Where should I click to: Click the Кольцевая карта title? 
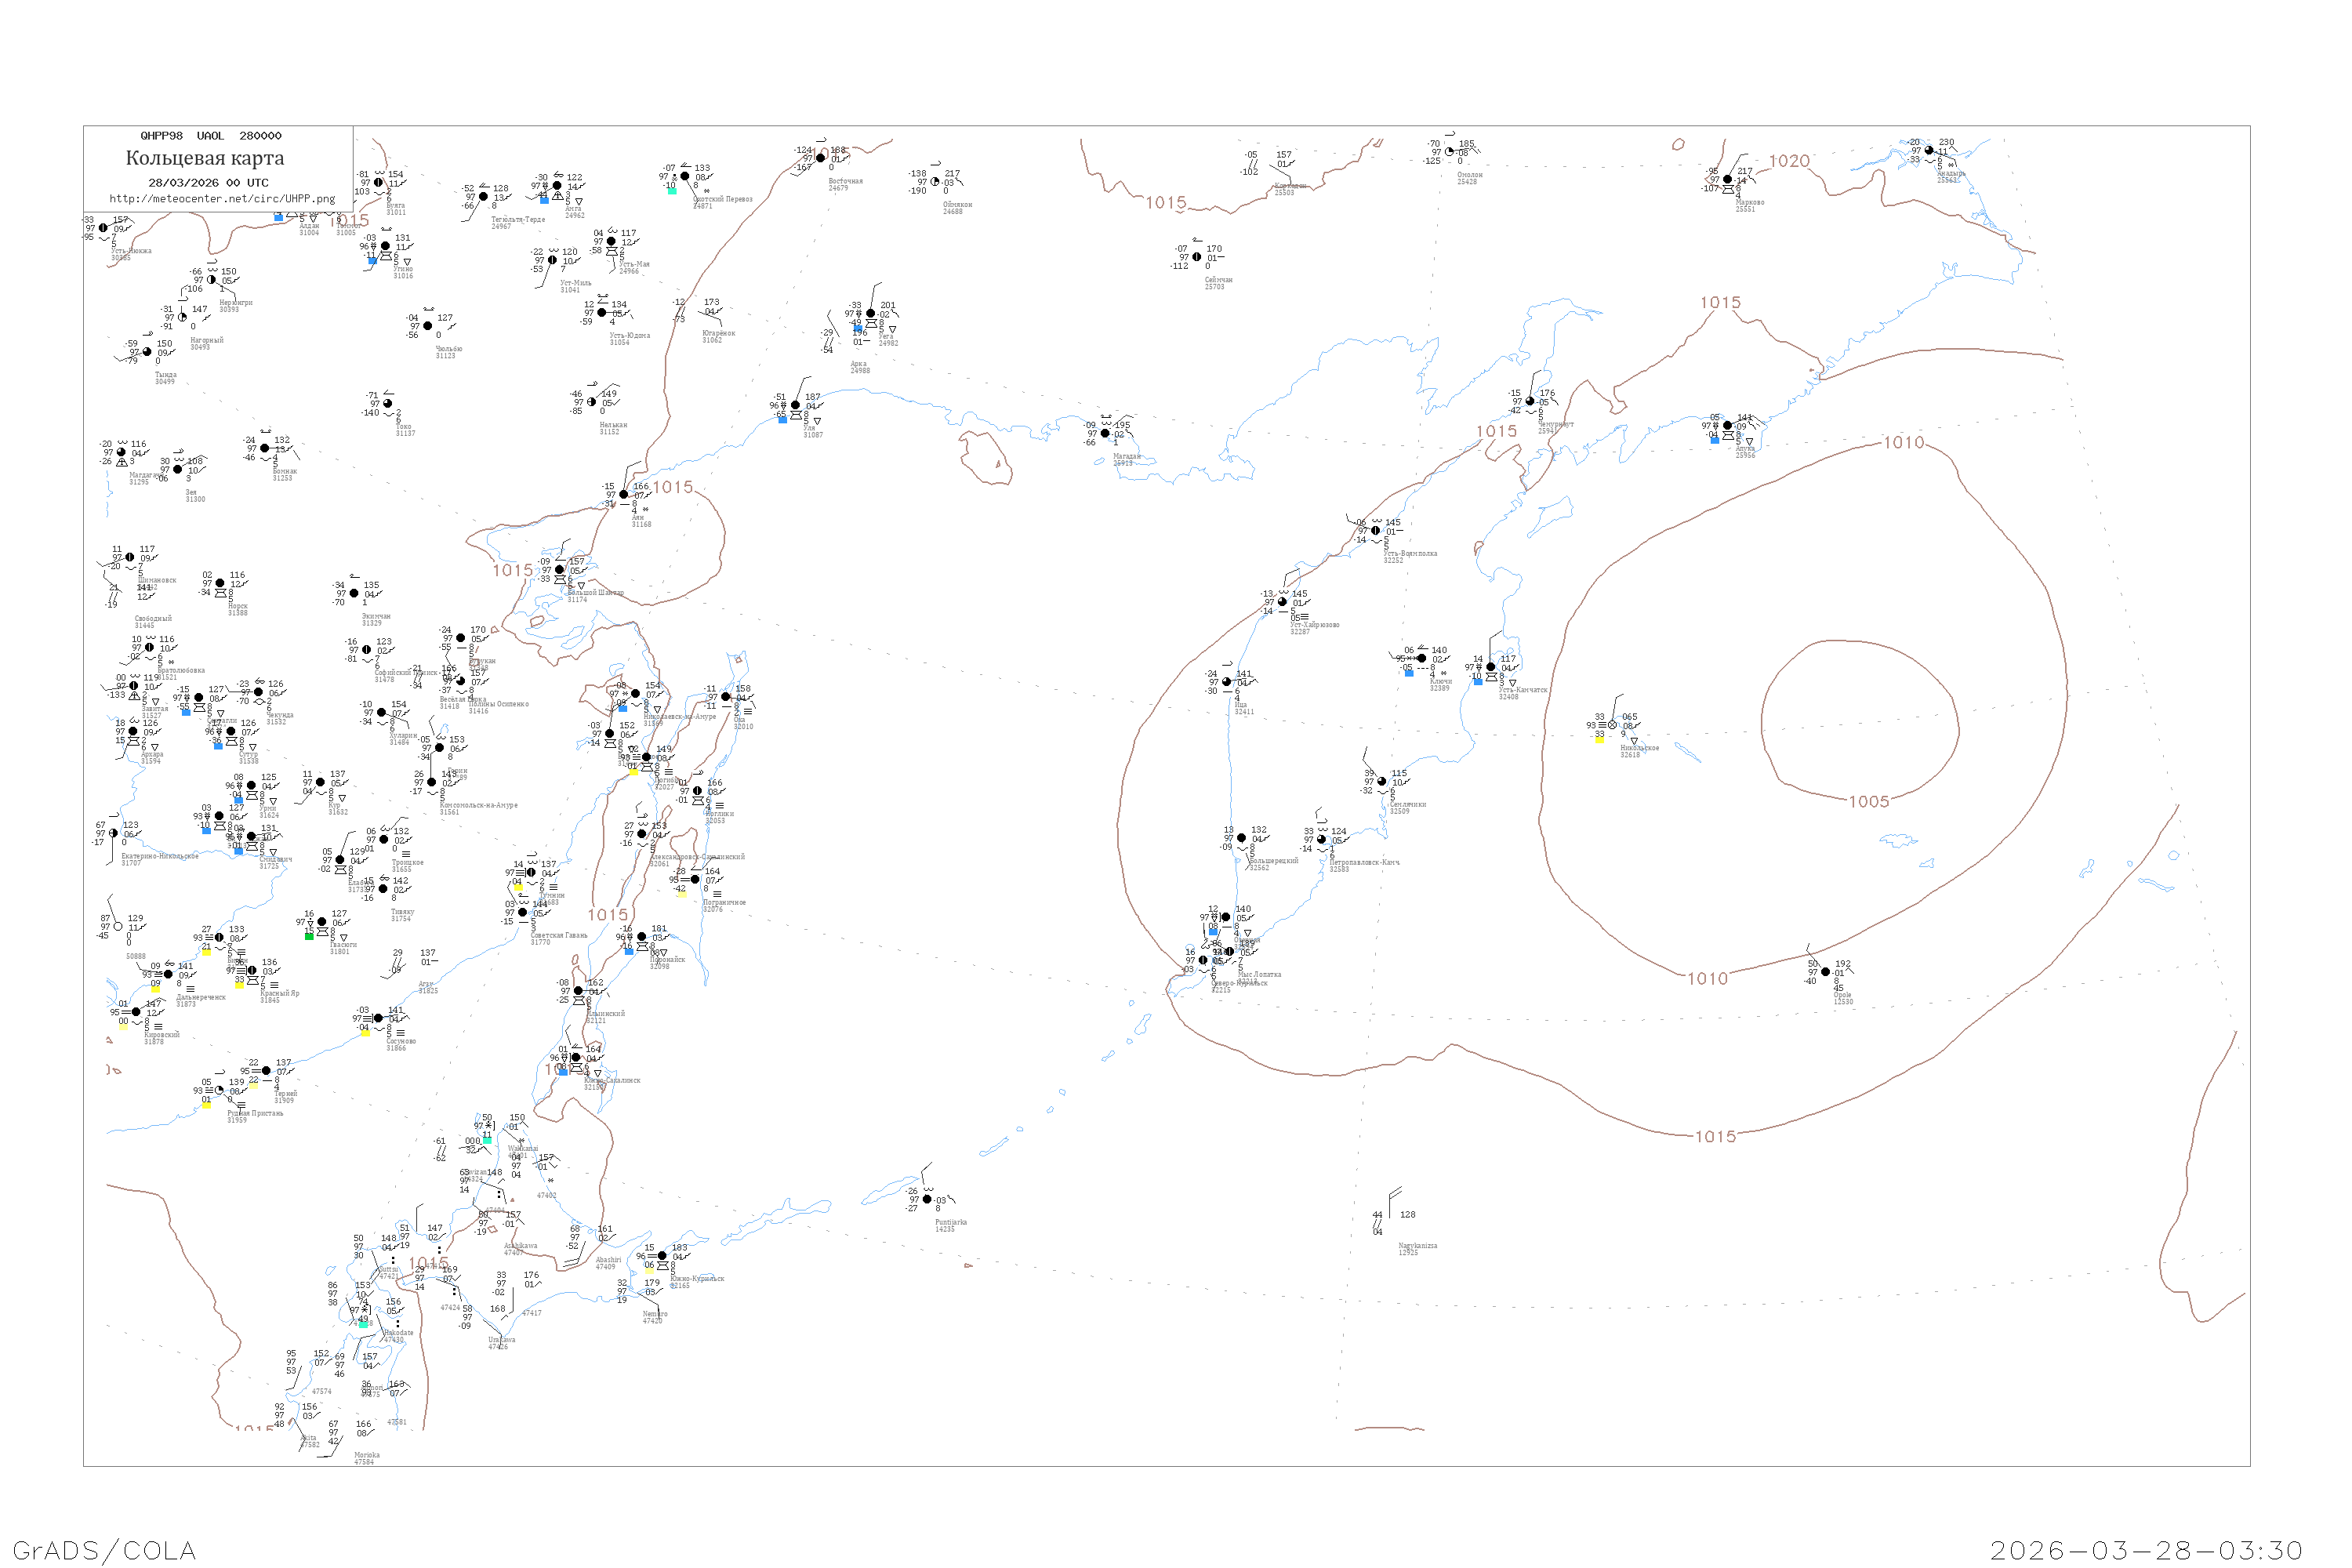point(205,158)
